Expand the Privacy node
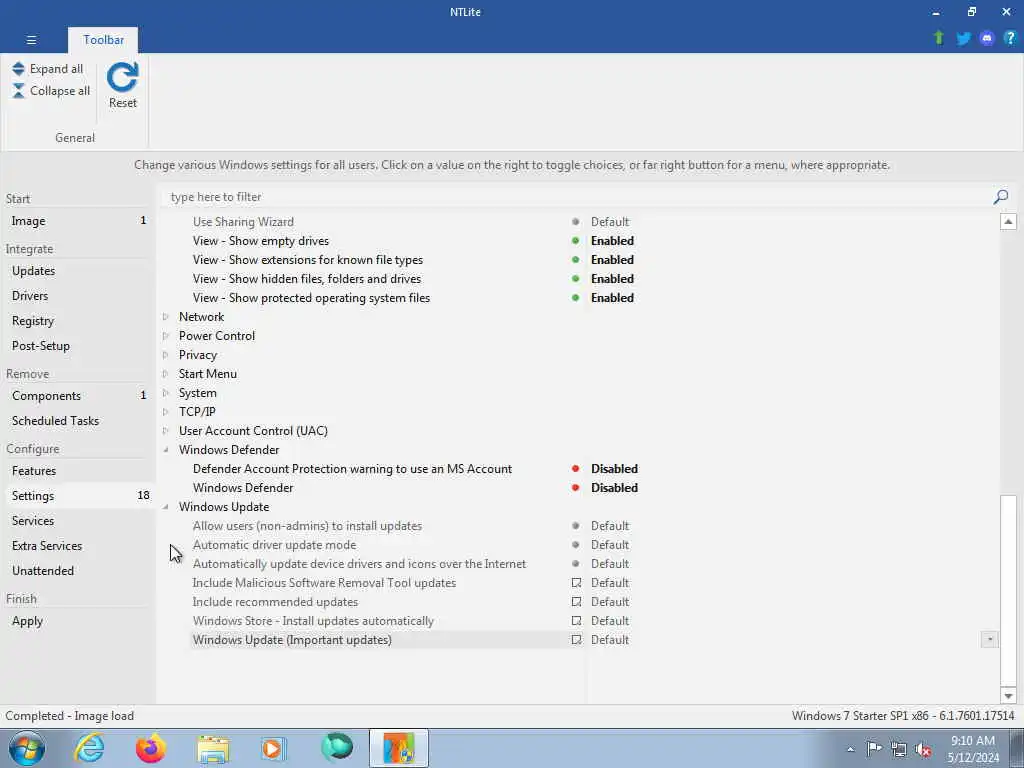This screenshot has width=1024, height=768. coord(166,355)
